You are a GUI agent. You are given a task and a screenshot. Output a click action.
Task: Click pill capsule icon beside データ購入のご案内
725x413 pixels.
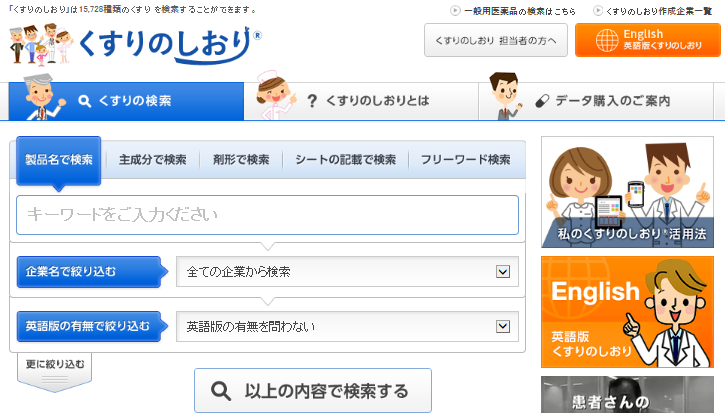pyautogui.click(x=543, y=101)
